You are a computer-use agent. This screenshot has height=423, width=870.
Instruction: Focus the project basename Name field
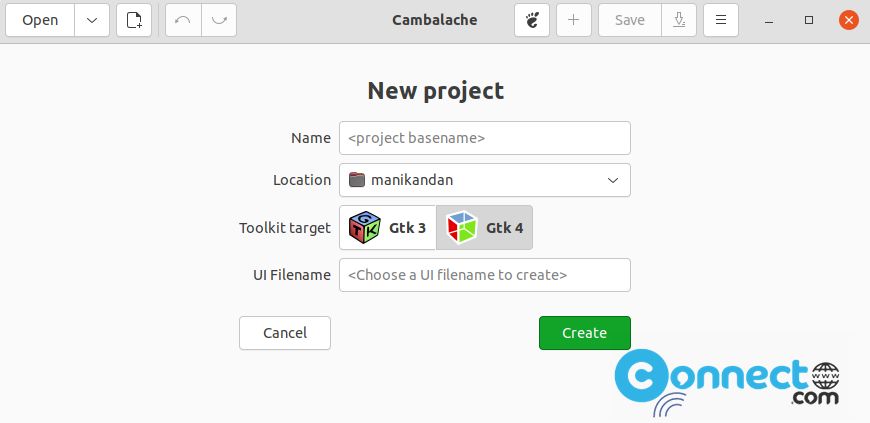coord(485,138)
